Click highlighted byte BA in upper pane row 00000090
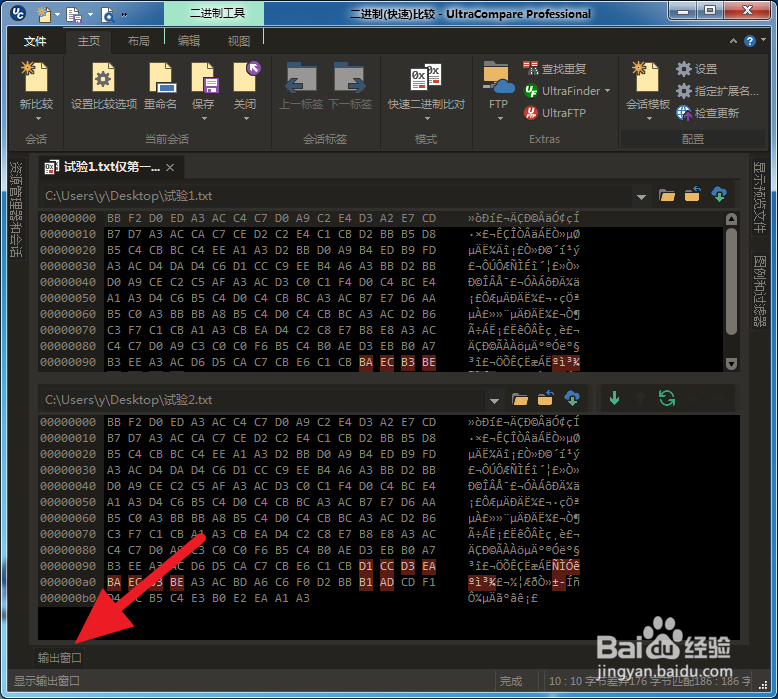The width and height of the screenshot is (778, 699). click(366, 362)
